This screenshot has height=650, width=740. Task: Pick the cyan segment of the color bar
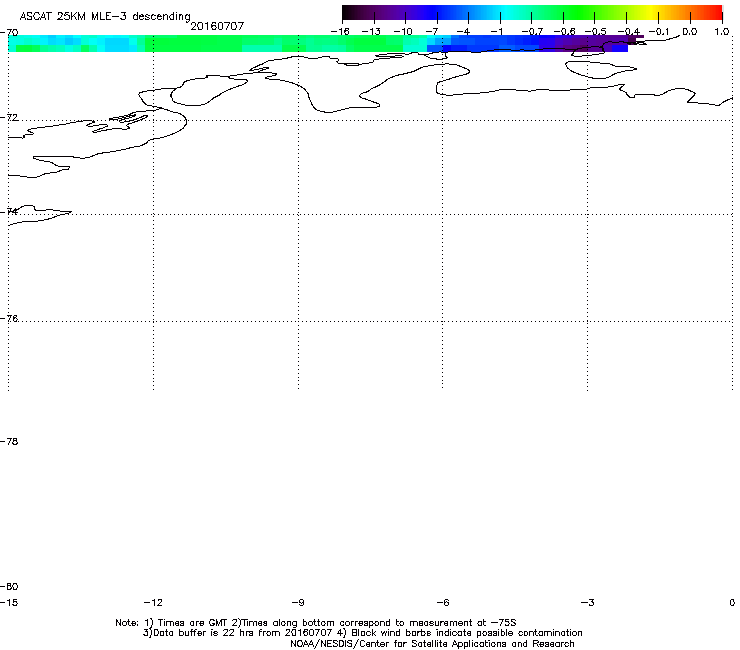pyautogui.click(x=505, y=13)
